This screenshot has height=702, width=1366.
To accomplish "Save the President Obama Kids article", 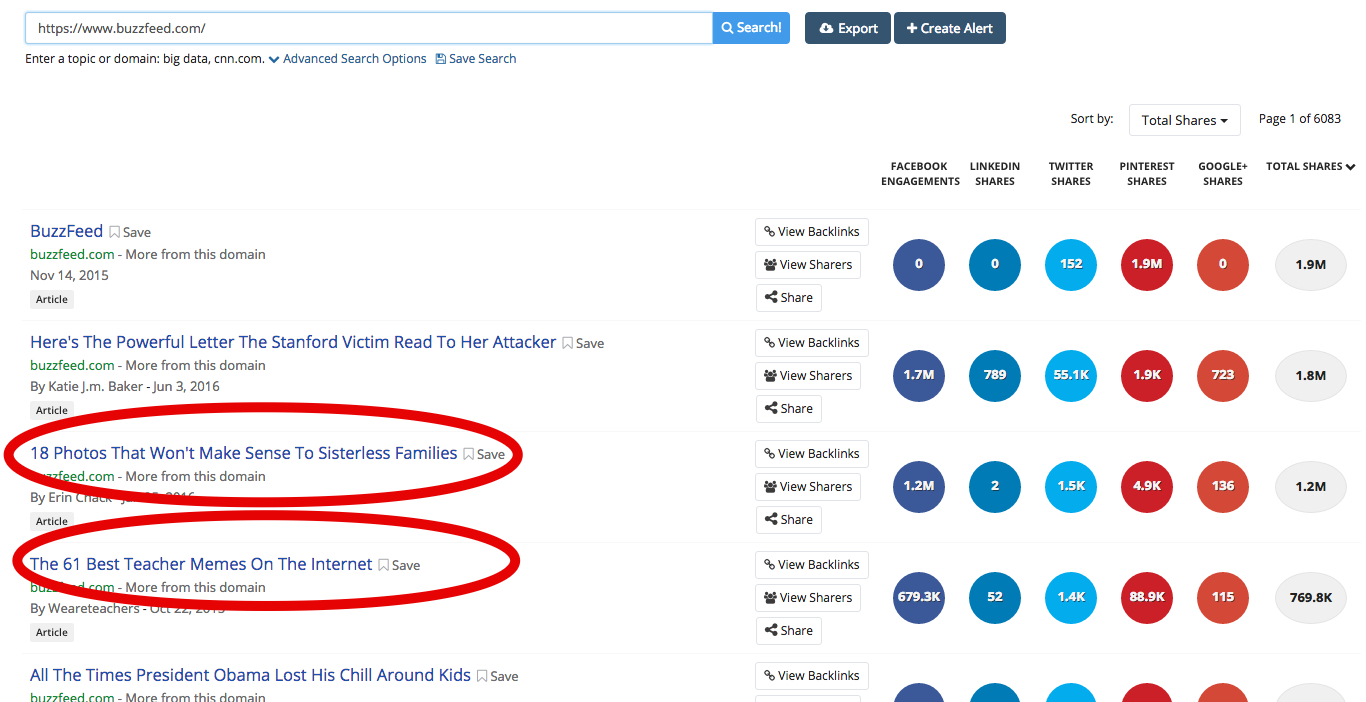I will pos(497,676).
